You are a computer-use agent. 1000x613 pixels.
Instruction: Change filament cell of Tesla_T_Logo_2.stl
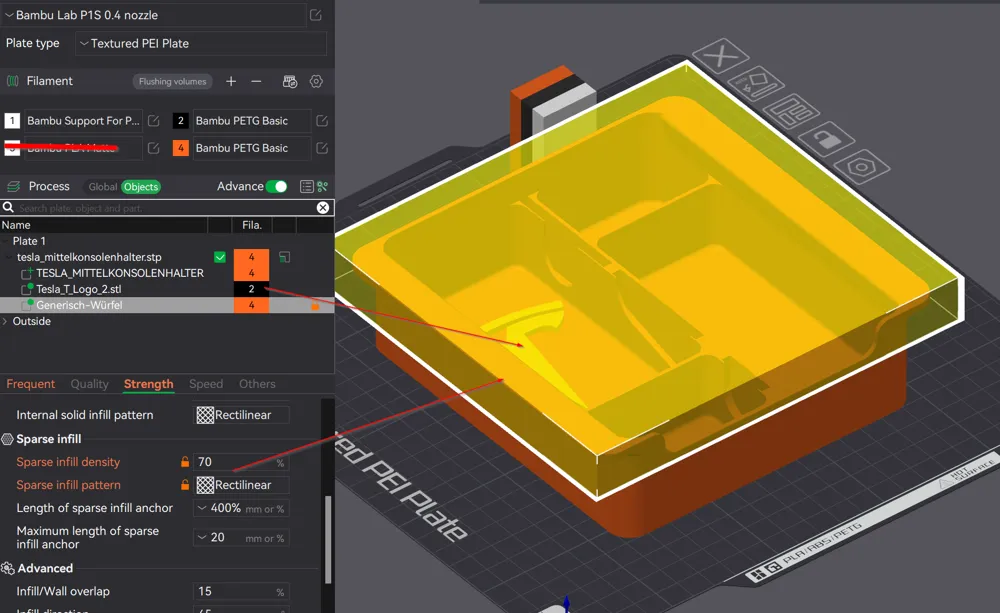(x=251, y=289)
